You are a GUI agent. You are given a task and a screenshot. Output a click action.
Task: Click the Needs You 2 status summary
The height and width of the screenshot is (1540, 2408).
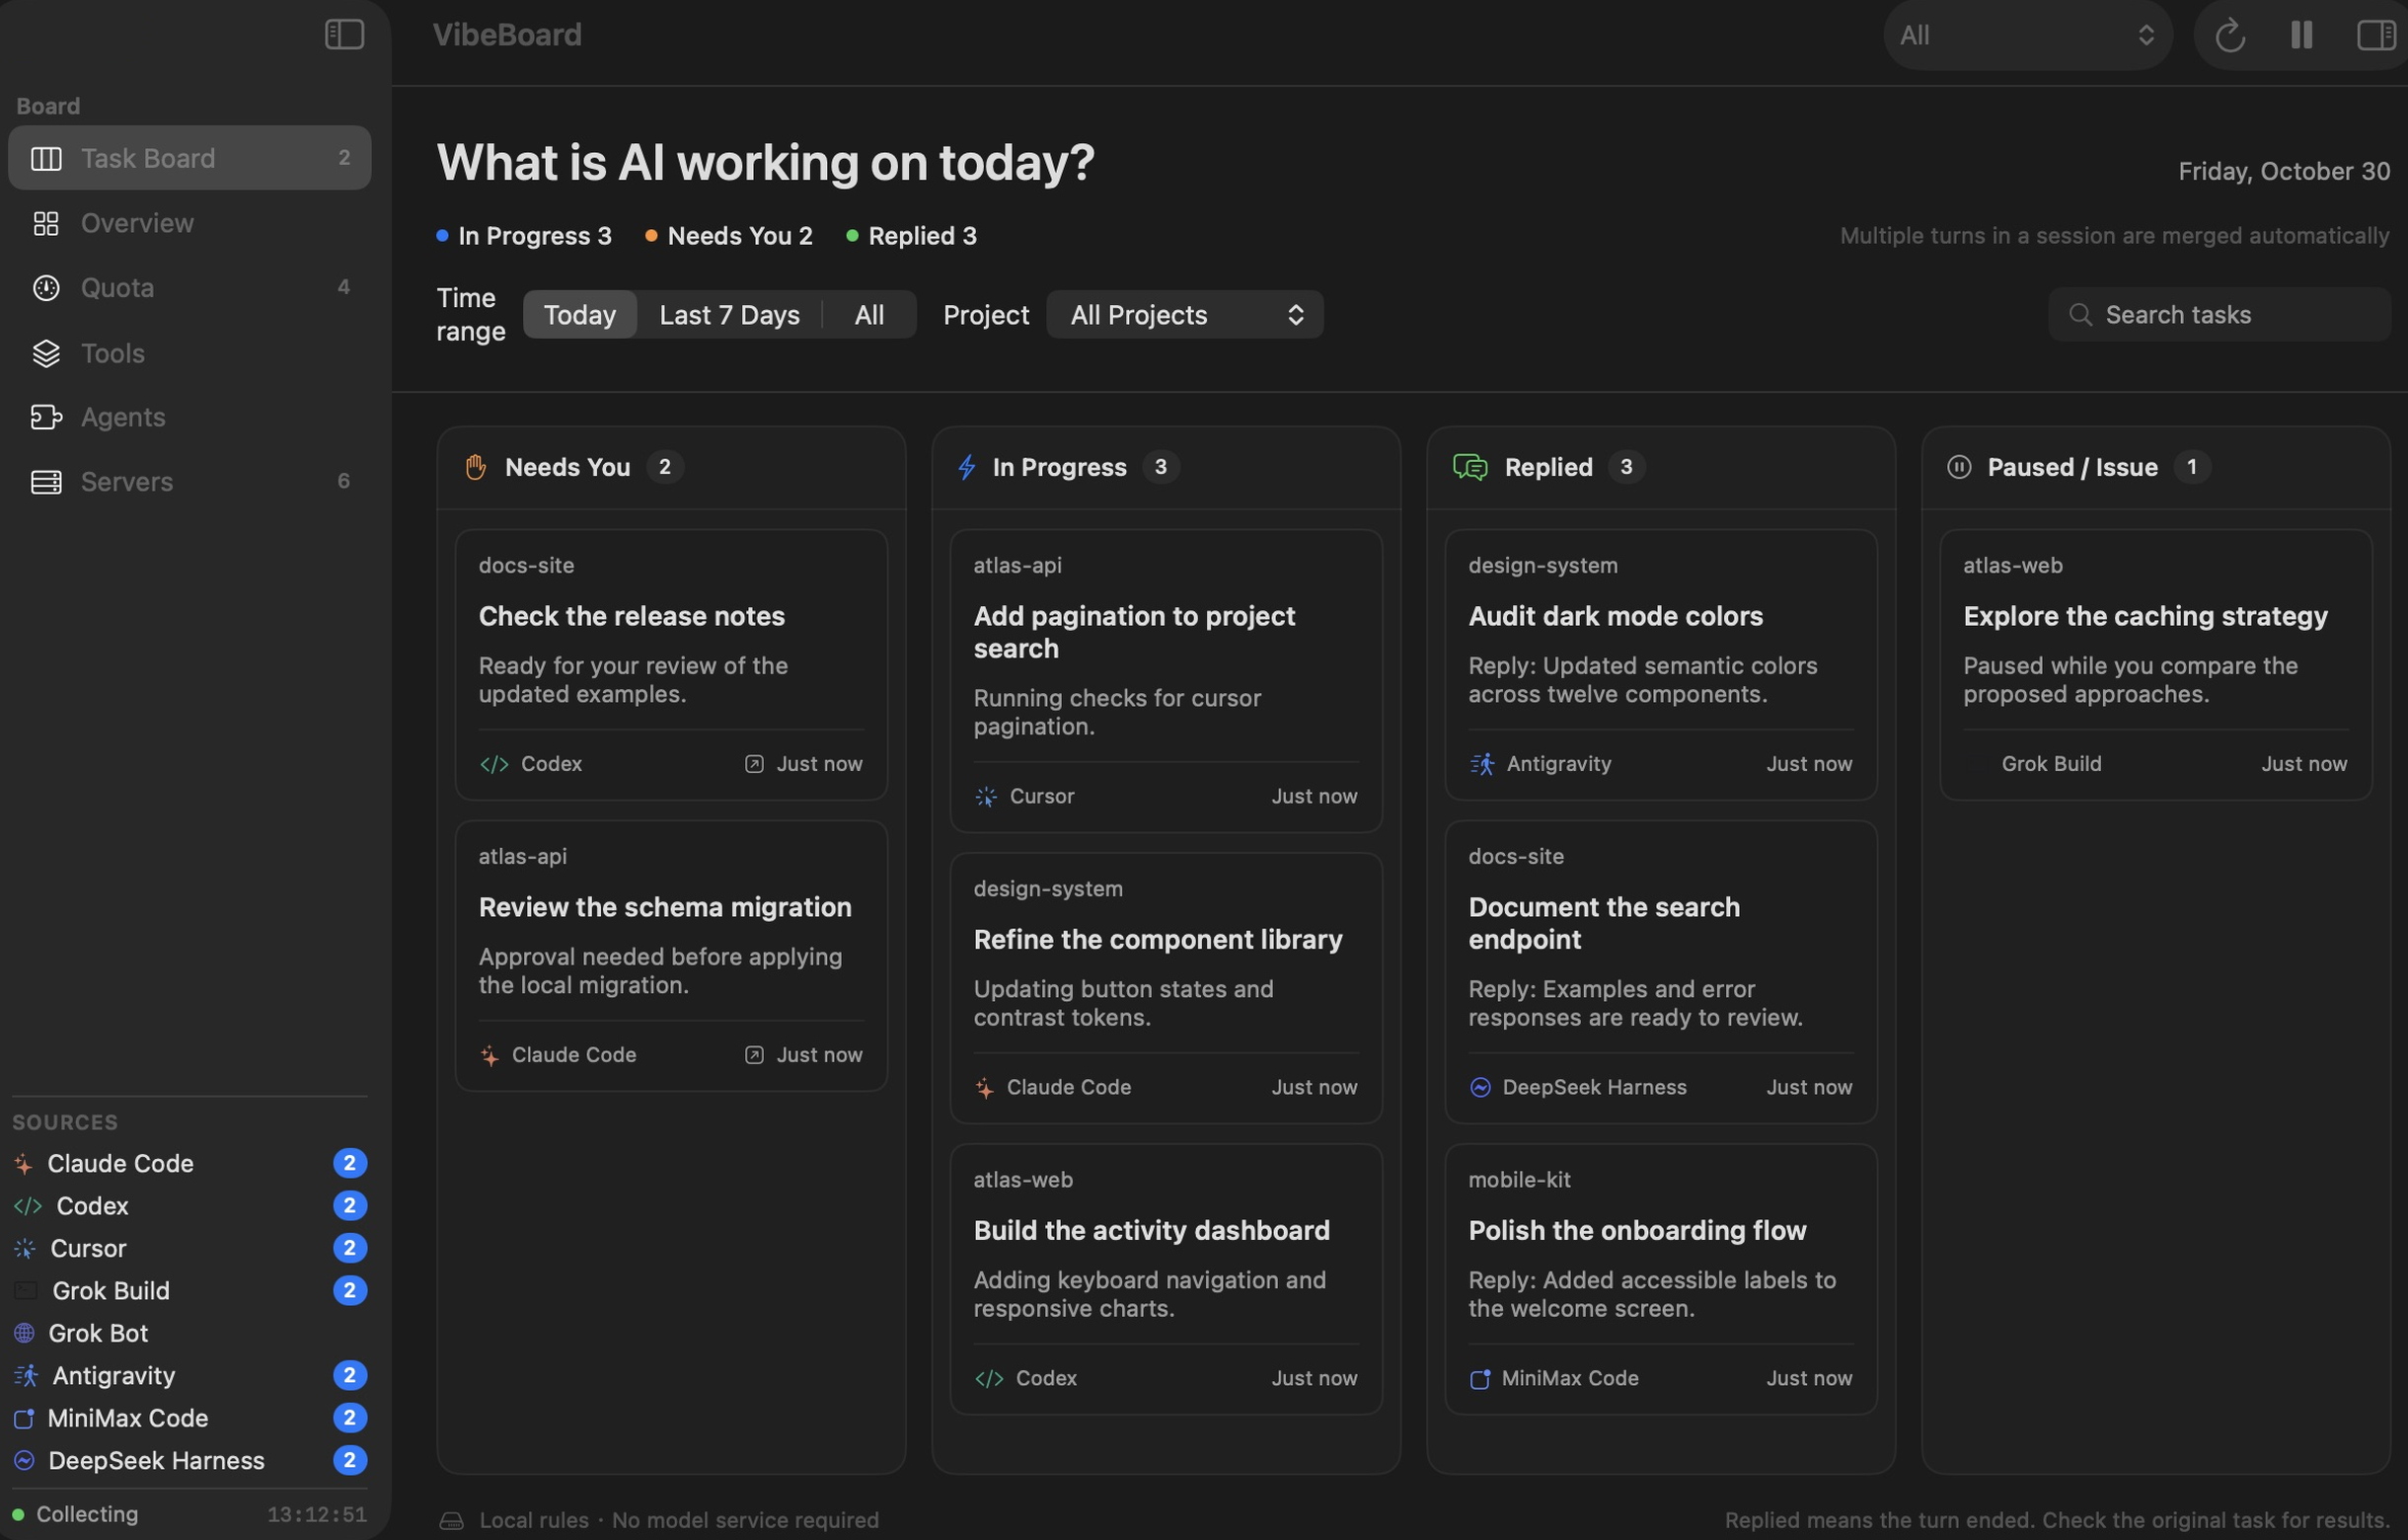point(729,236)
